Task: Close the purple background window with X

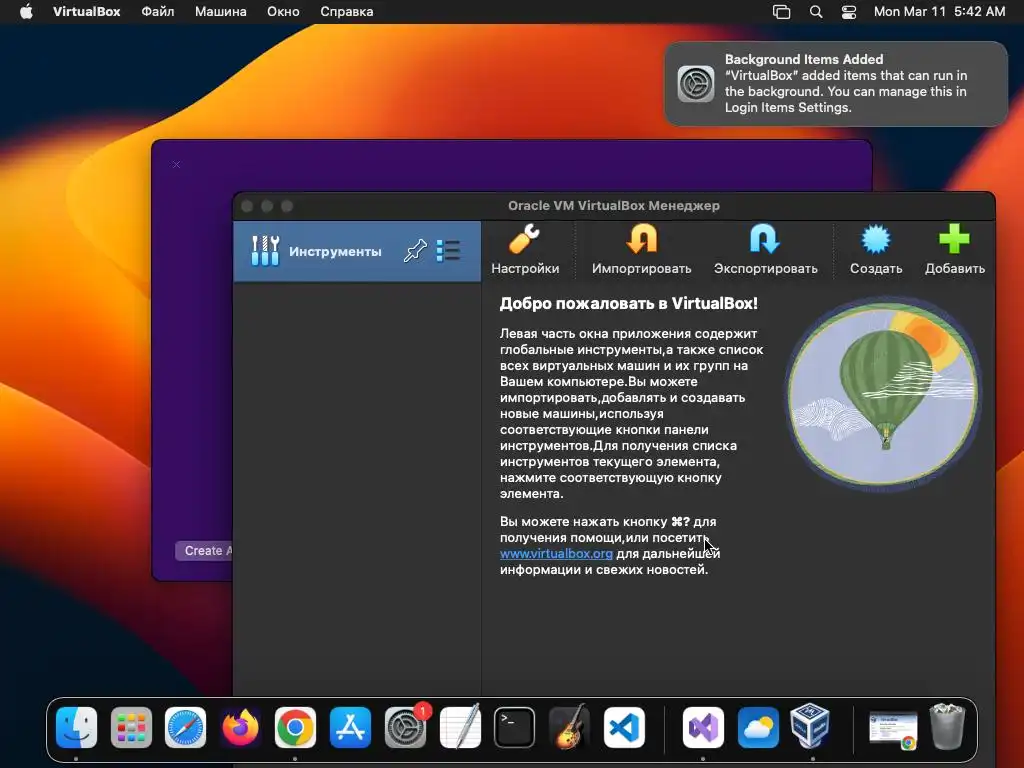Action: click(x=176, y=165)
